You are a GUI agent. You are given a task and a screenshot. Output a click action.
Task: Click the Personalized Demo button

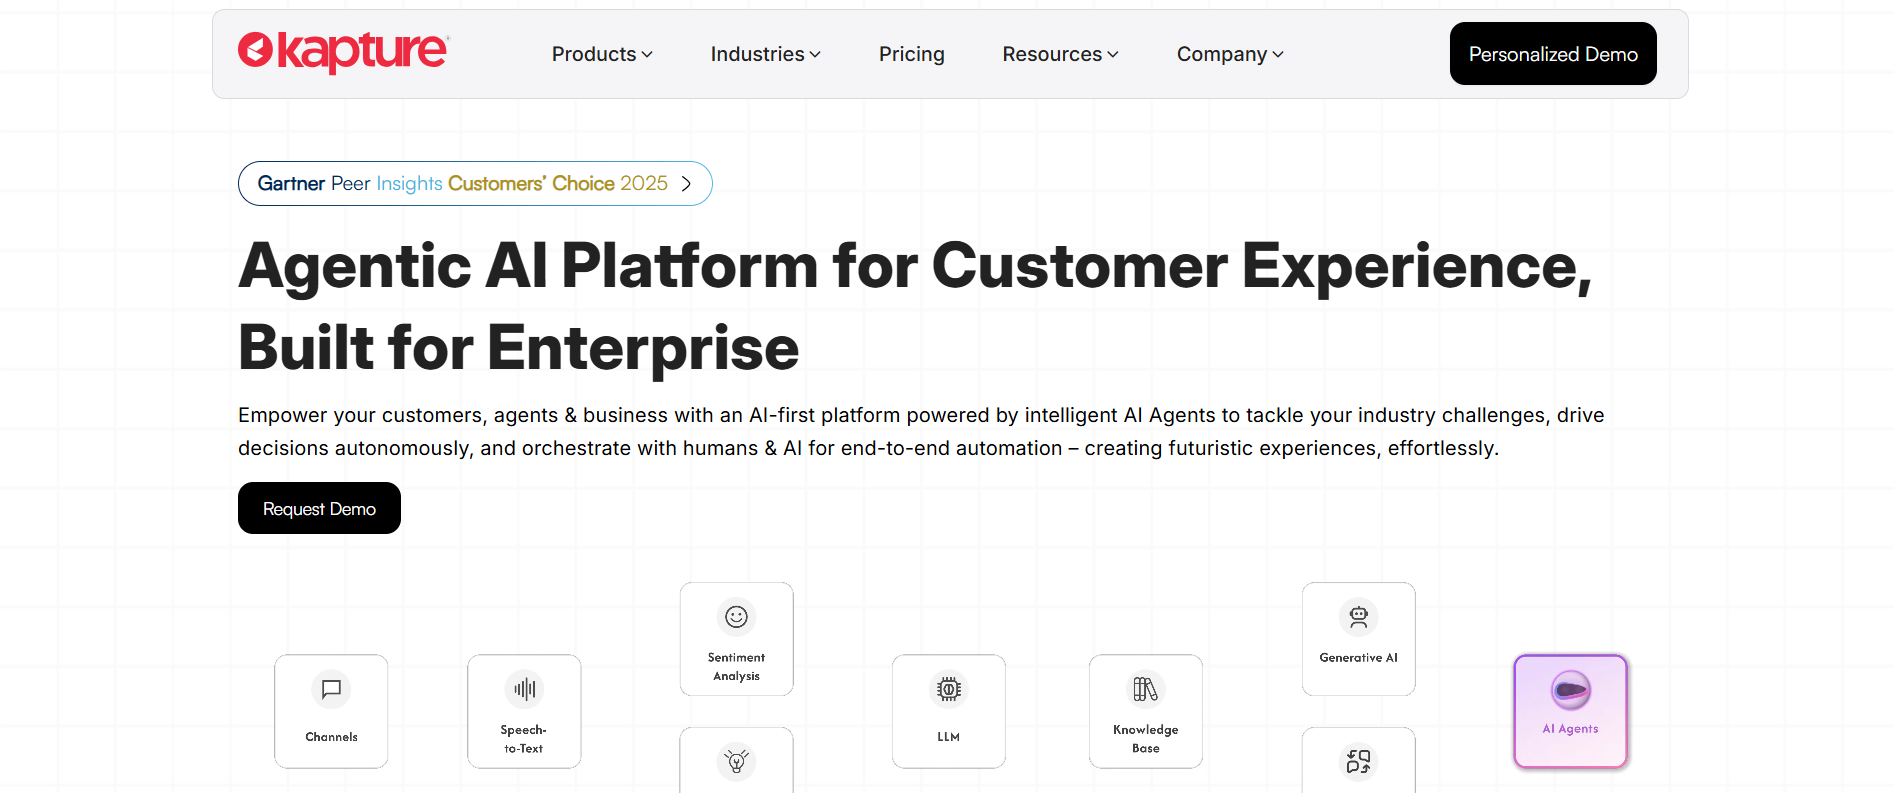[x=1552, y=54]
